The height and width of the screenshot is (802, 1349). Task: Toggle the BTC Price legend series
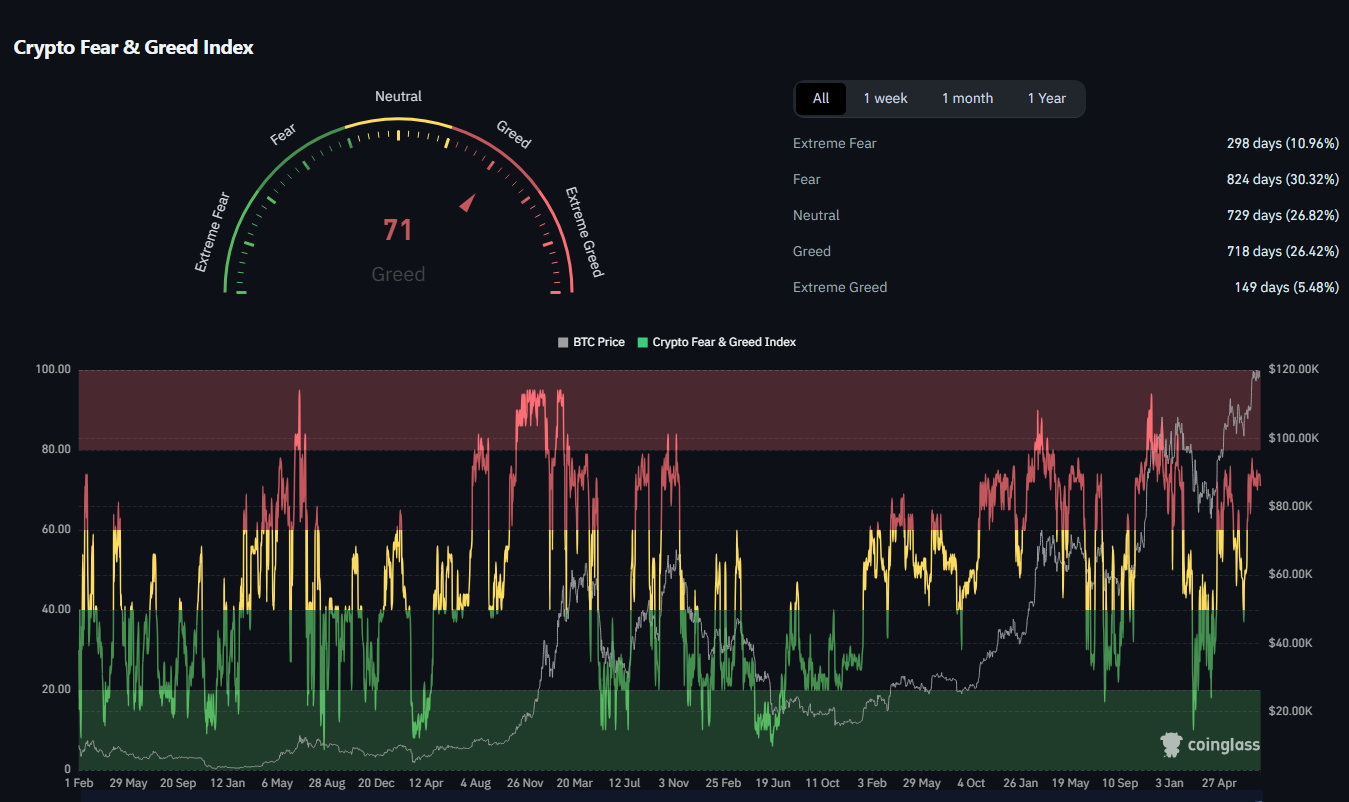[x=591, y=342]
